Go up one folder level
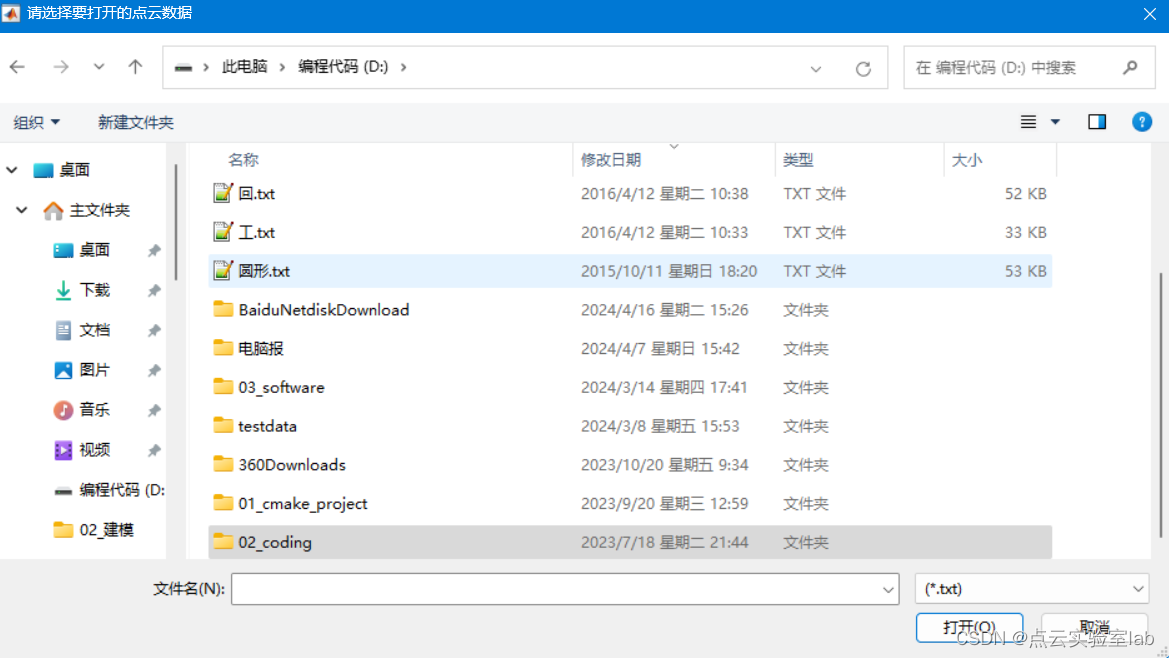Viewport: 1169px width, 658px height. (135, 66)
